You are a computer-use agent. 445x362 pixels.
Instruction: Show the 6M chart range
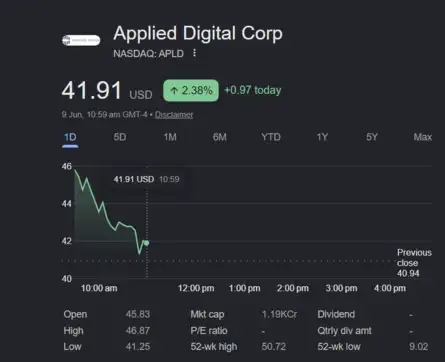220,137
